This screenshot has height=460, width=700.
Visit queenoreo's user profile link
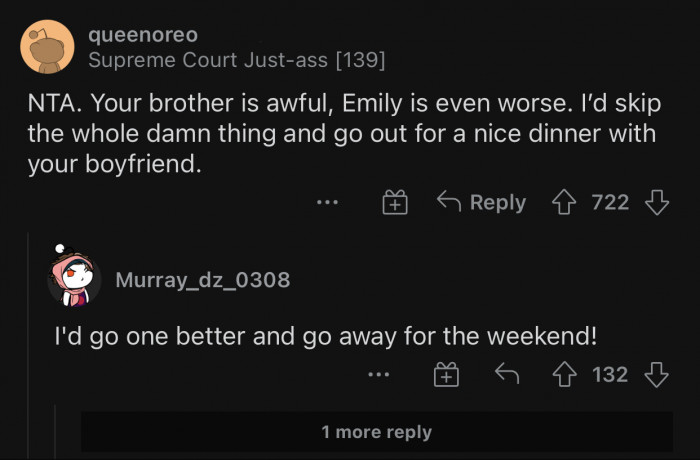[143, 35]
